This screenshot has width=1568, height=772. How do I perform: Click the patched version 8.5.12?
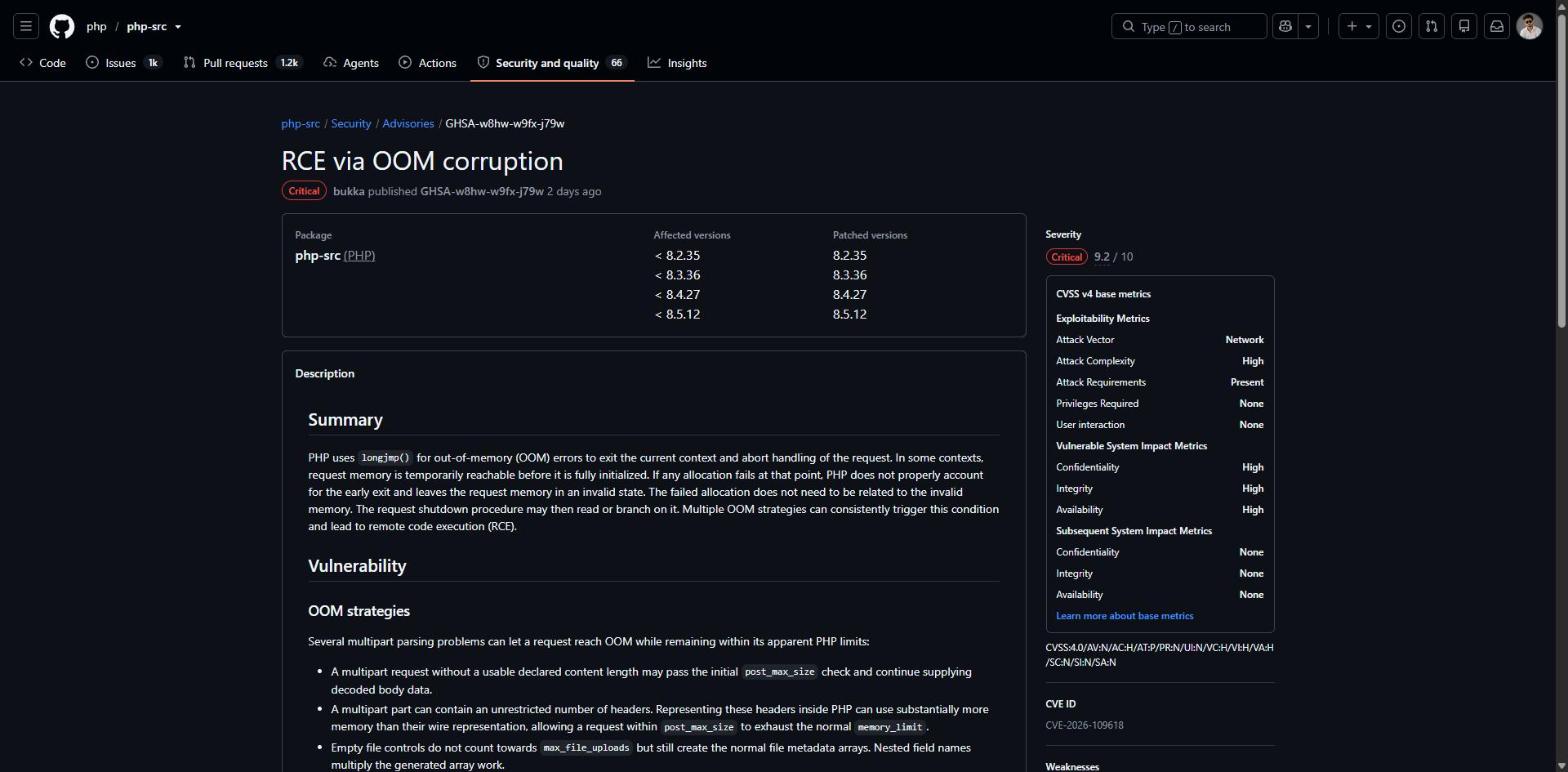[850, 314]
